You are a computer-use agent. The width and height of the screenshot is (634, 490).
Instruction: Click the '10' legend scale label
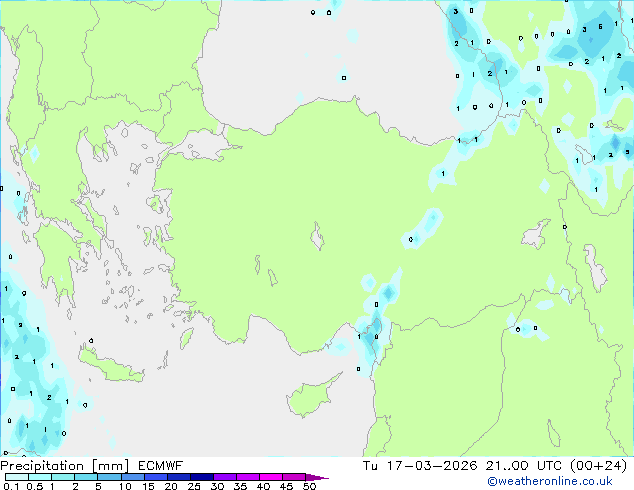125,486
